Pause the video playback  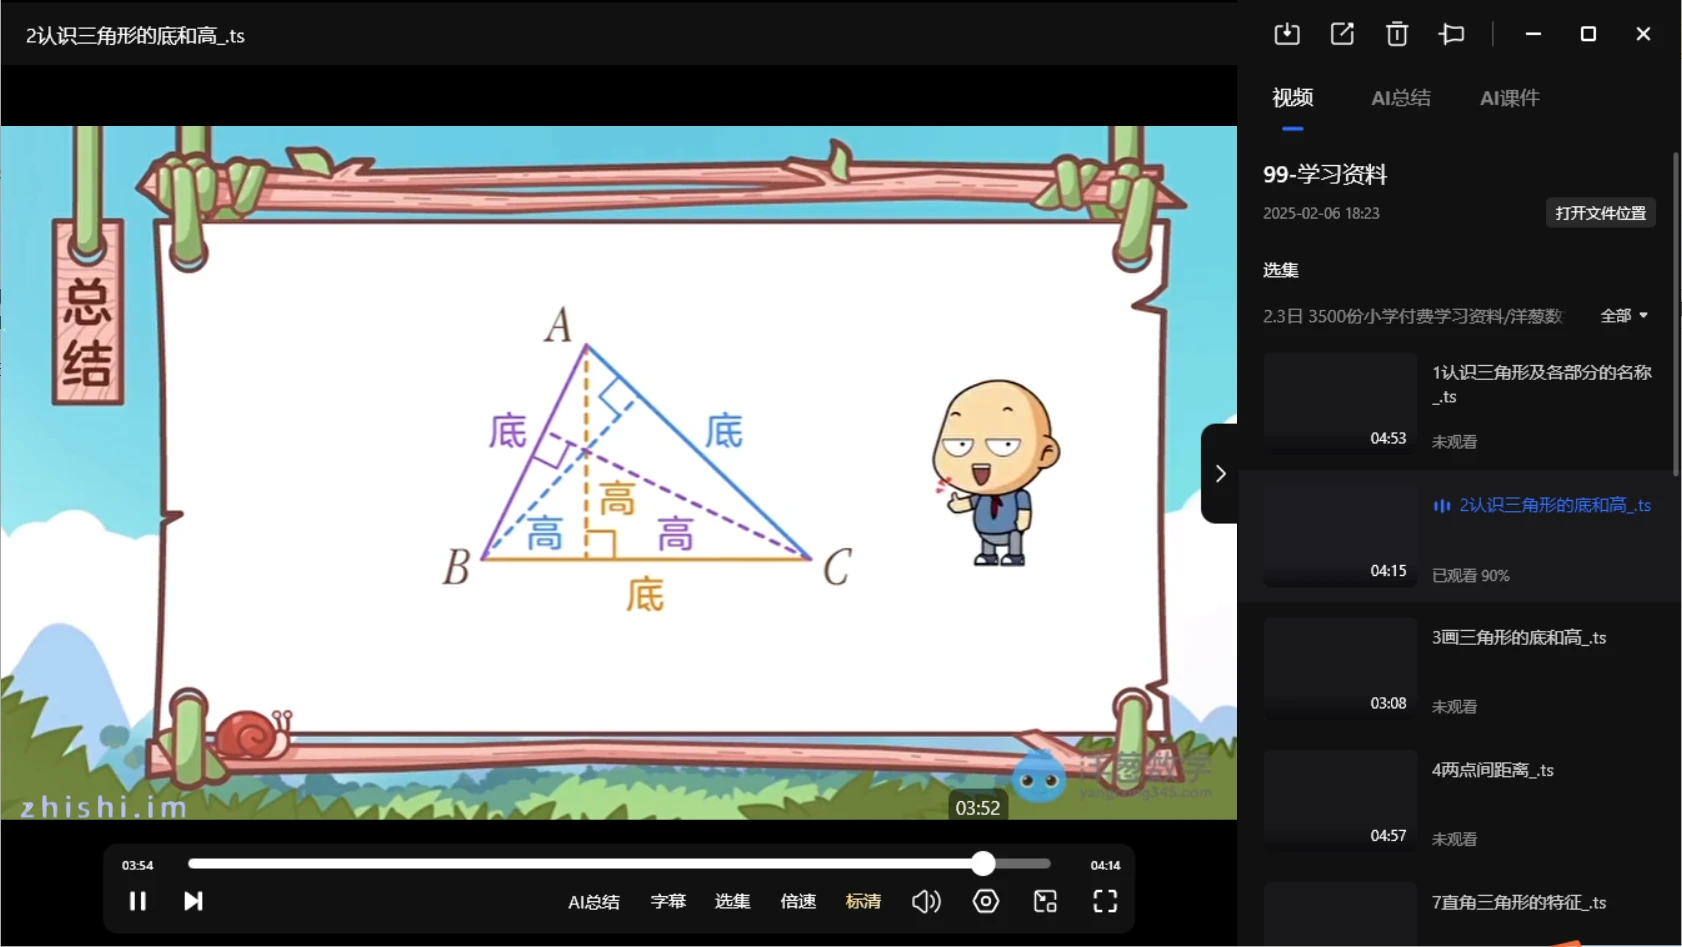coord(138,901)
